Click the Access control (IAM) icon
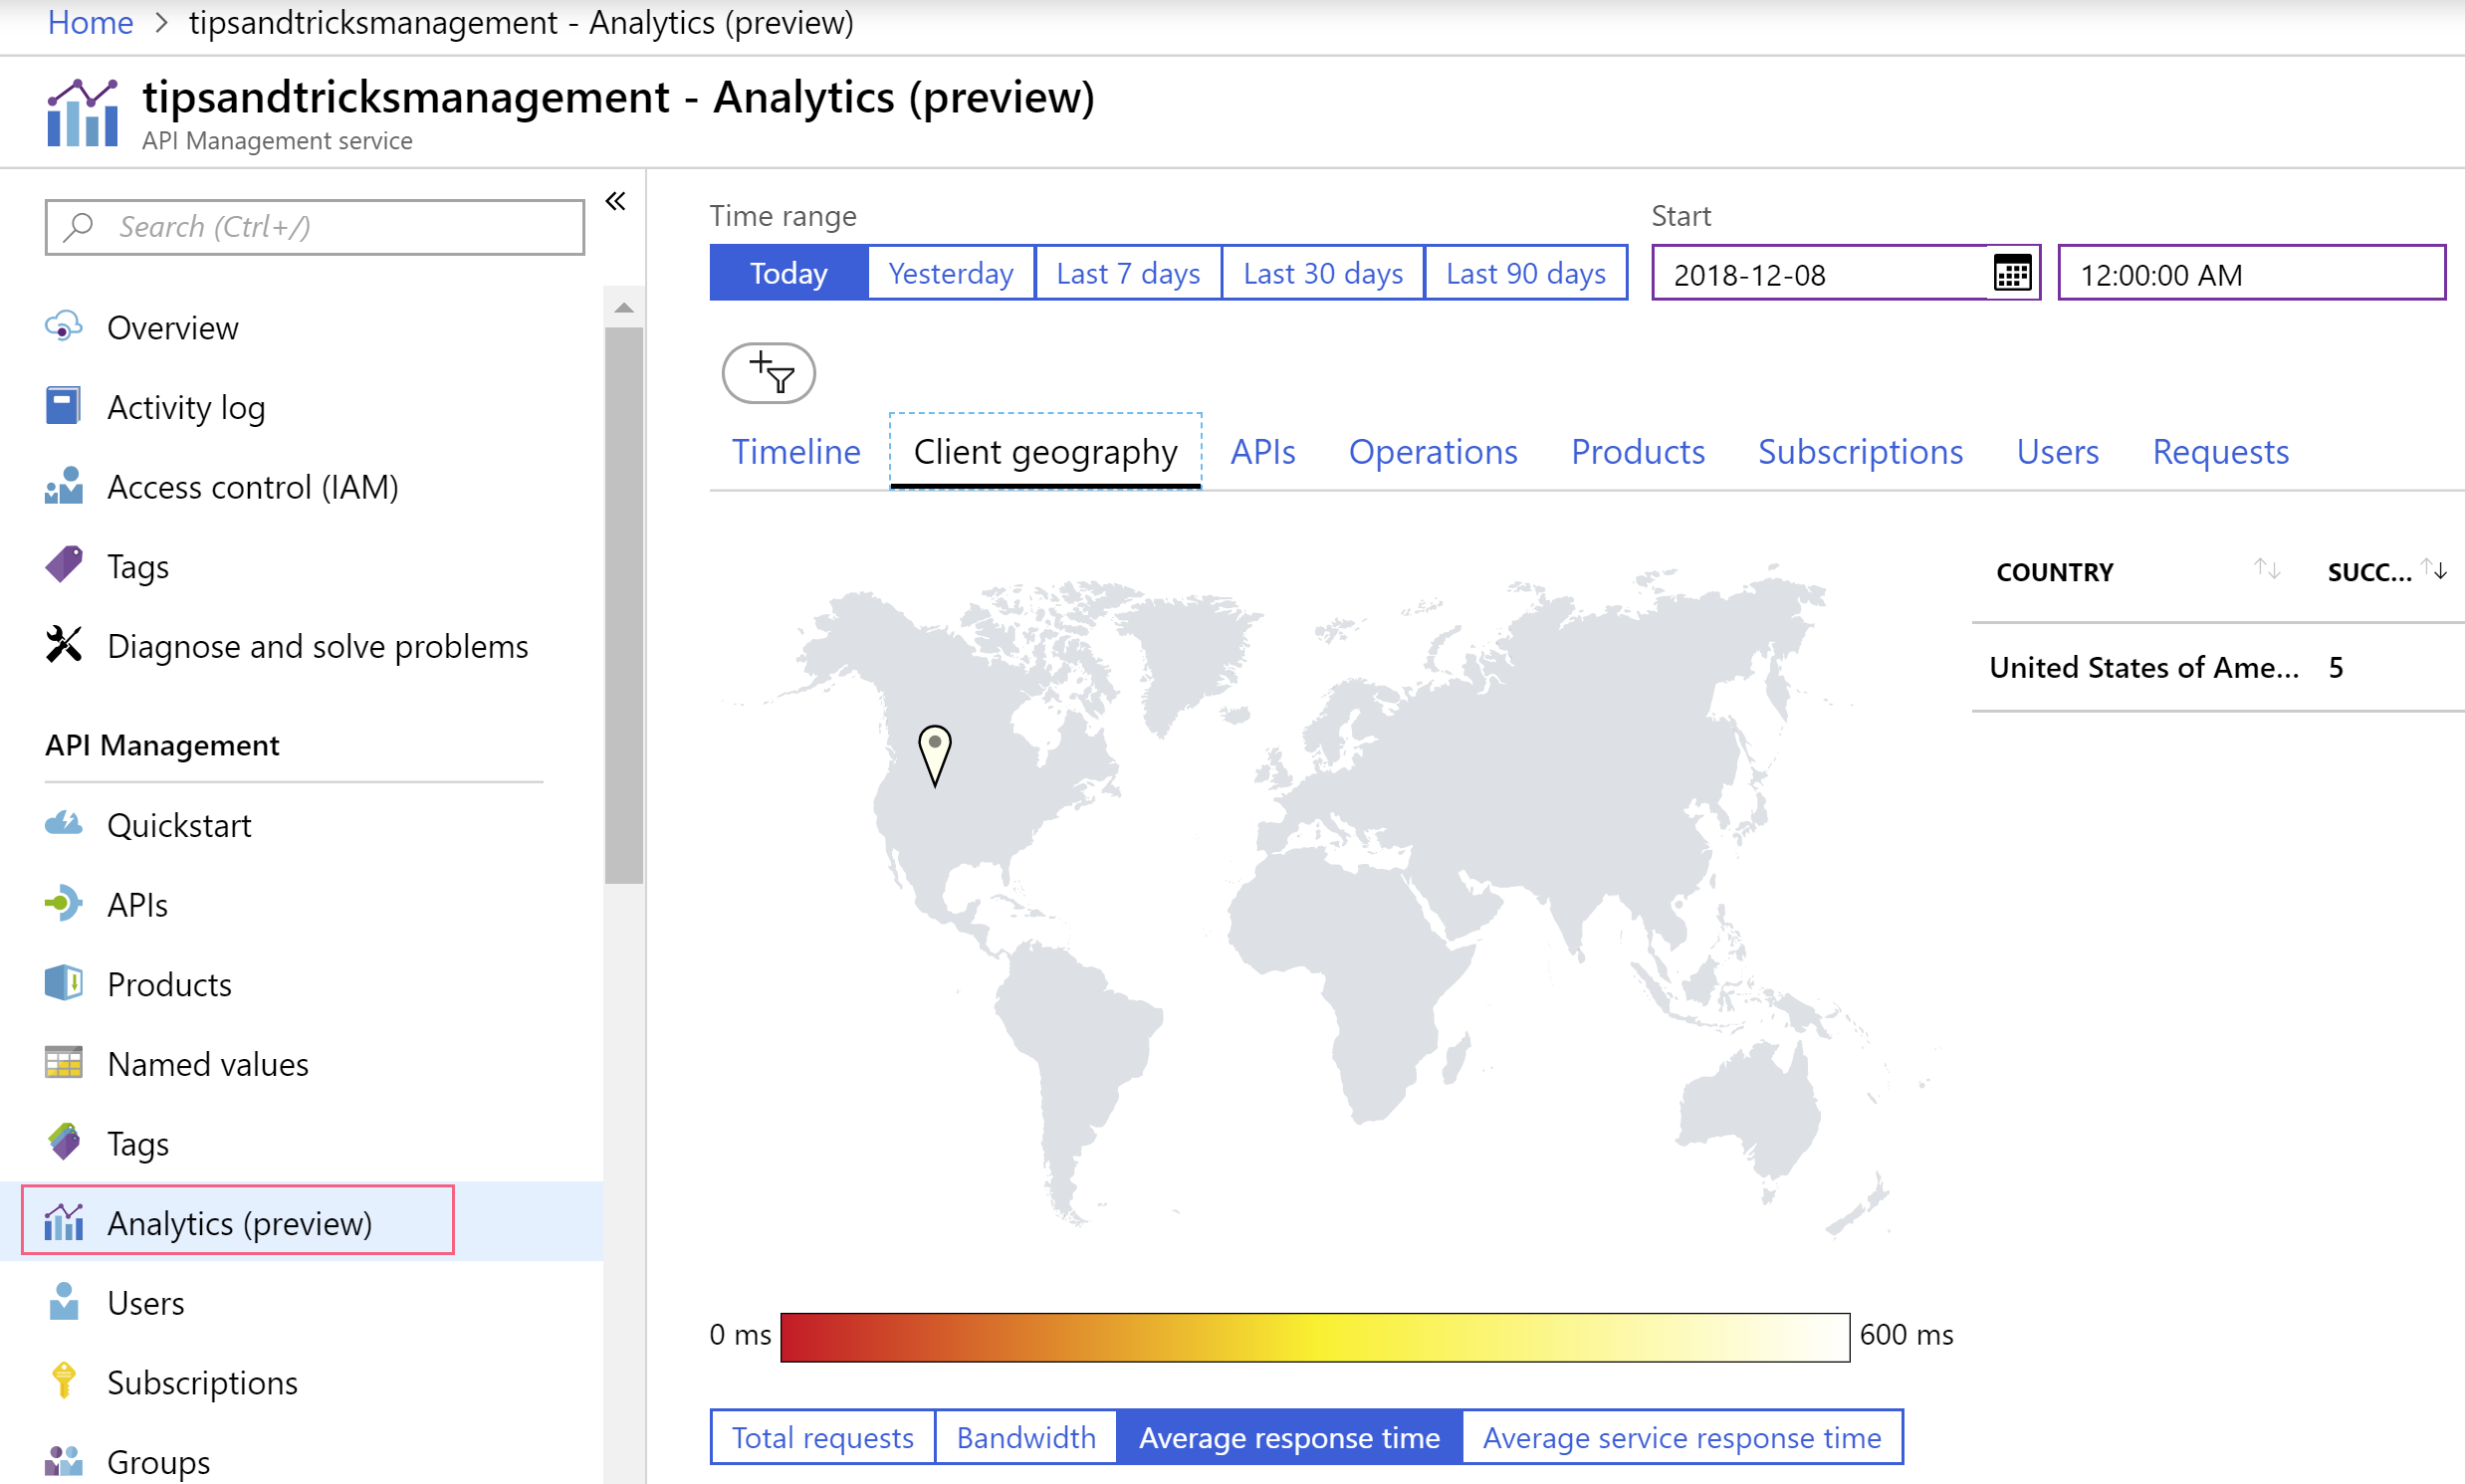 (x=64, y=486)
